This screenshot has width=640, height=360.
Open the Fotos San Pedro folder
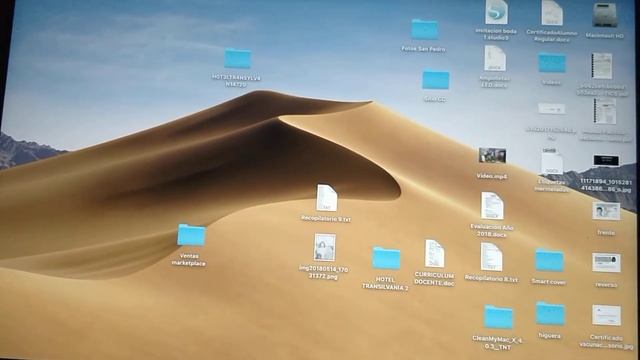point(424,29)
